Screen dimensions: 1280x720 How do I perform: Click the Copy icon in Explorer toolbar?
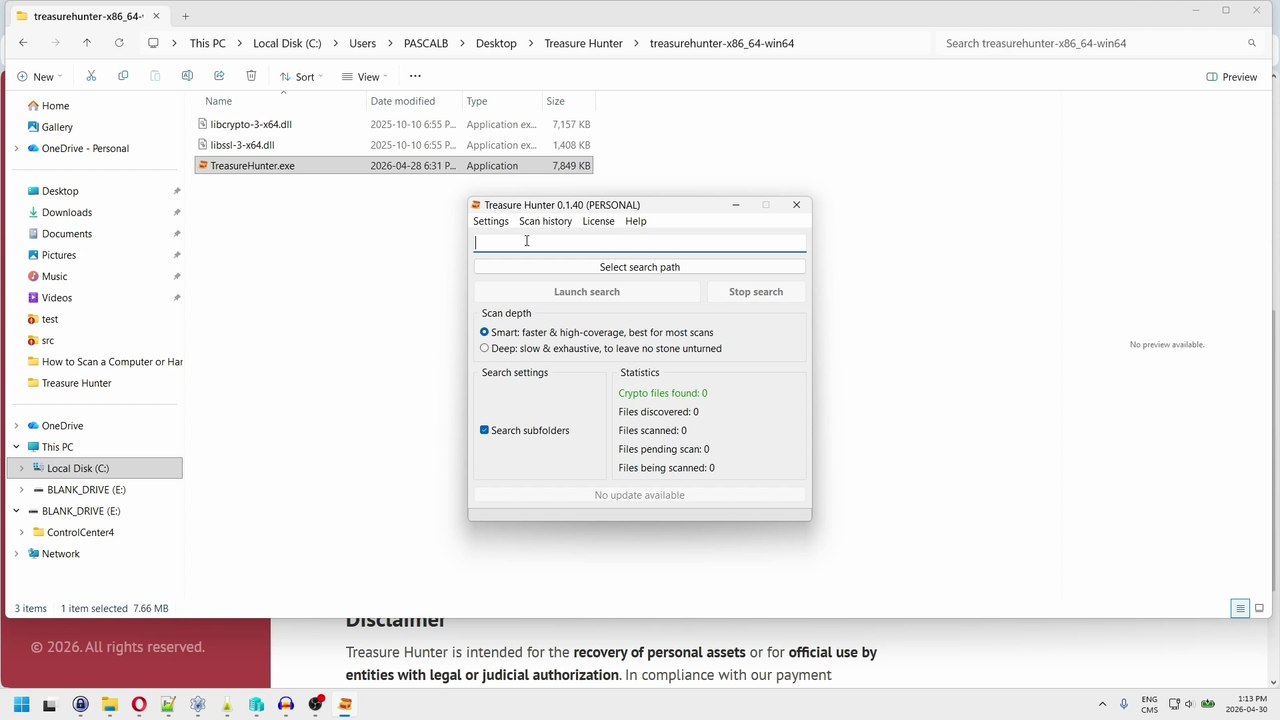pyautogui.click(x=123, y=76)
